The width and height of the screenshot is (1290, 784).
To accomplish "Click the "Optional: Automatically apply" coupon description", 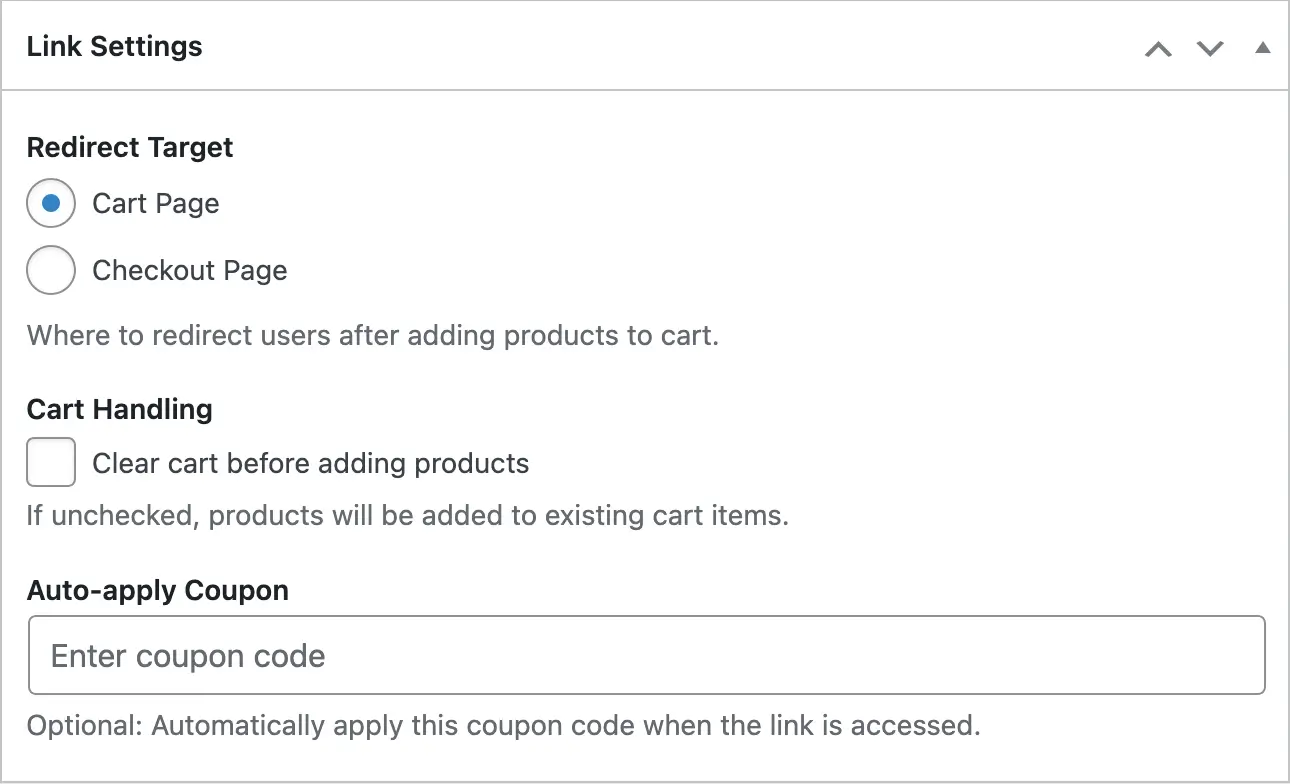I will (503, 725).
